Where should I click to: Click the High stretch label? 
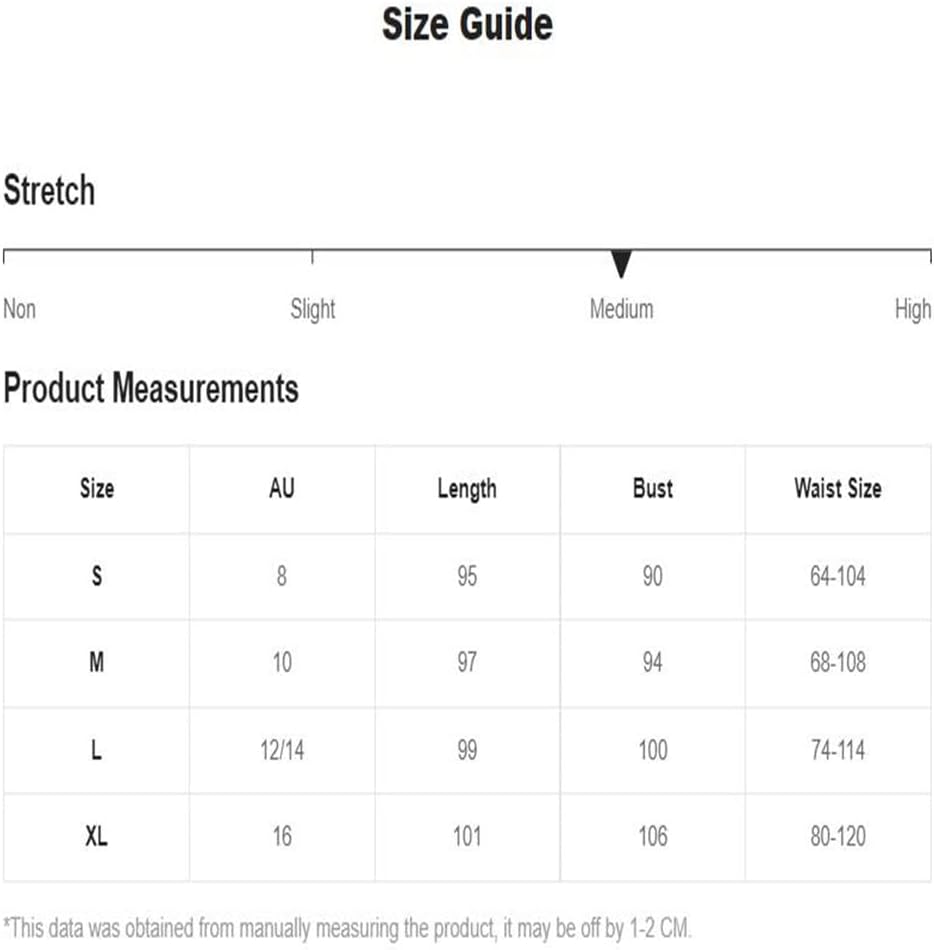pyautogui.click(x=913, y=310)
